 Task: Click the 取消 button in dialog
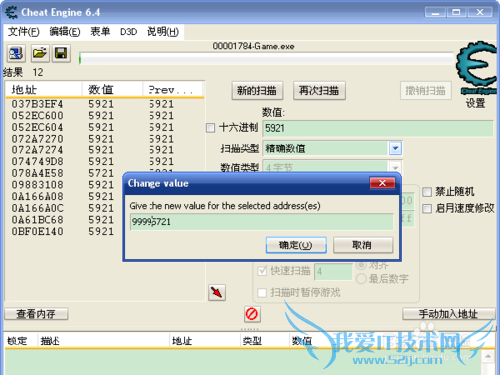click(363, 245)
